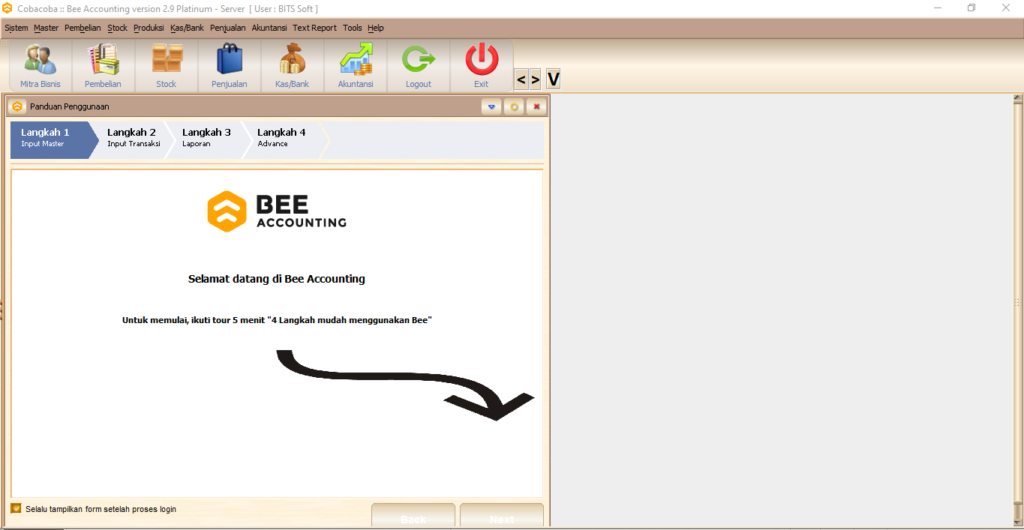
Task: Toggle 'Selalu tampilkan form setelah proses login' checkbox
Action: (x=16, y=508)
